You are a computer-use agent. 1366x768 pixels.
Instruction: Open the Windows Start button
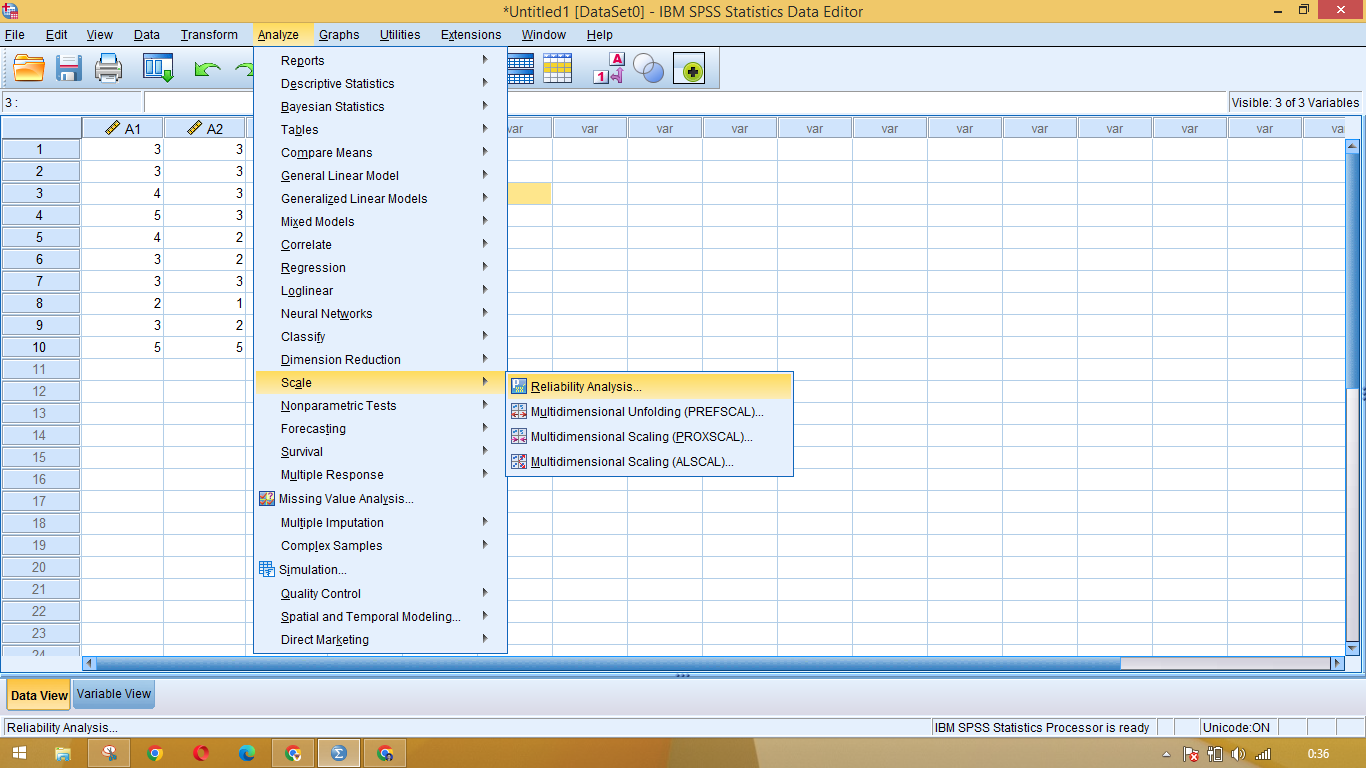click(20, 753)
